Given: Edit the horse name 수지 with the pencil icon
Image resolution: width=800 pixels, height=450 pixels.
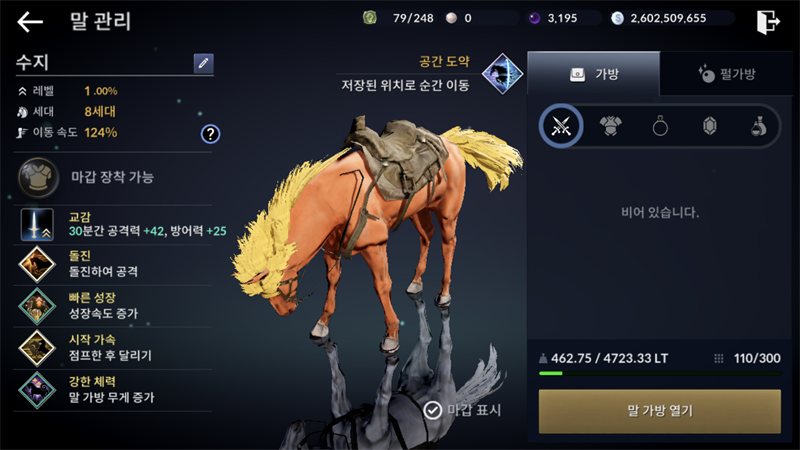Looking at the screenshot, I should pyautogui.click(x=204, y=63).
